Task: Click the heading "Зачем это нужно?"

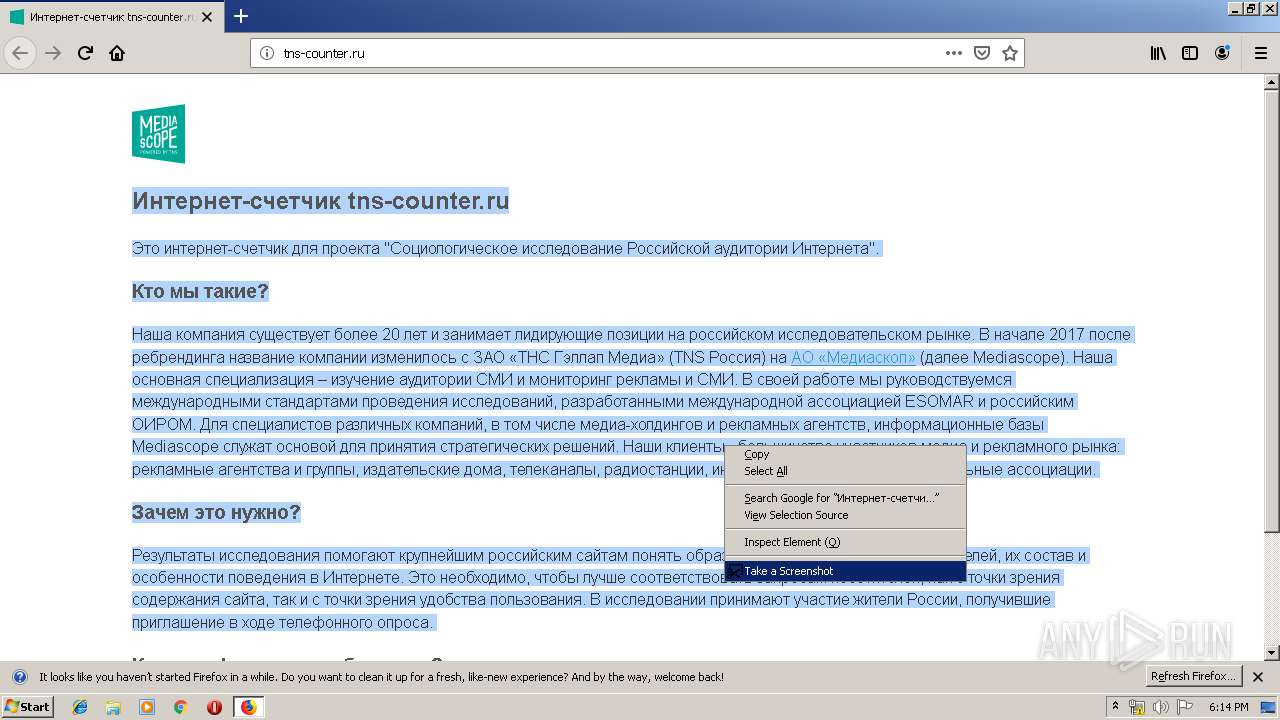Action: coord(216,512)
